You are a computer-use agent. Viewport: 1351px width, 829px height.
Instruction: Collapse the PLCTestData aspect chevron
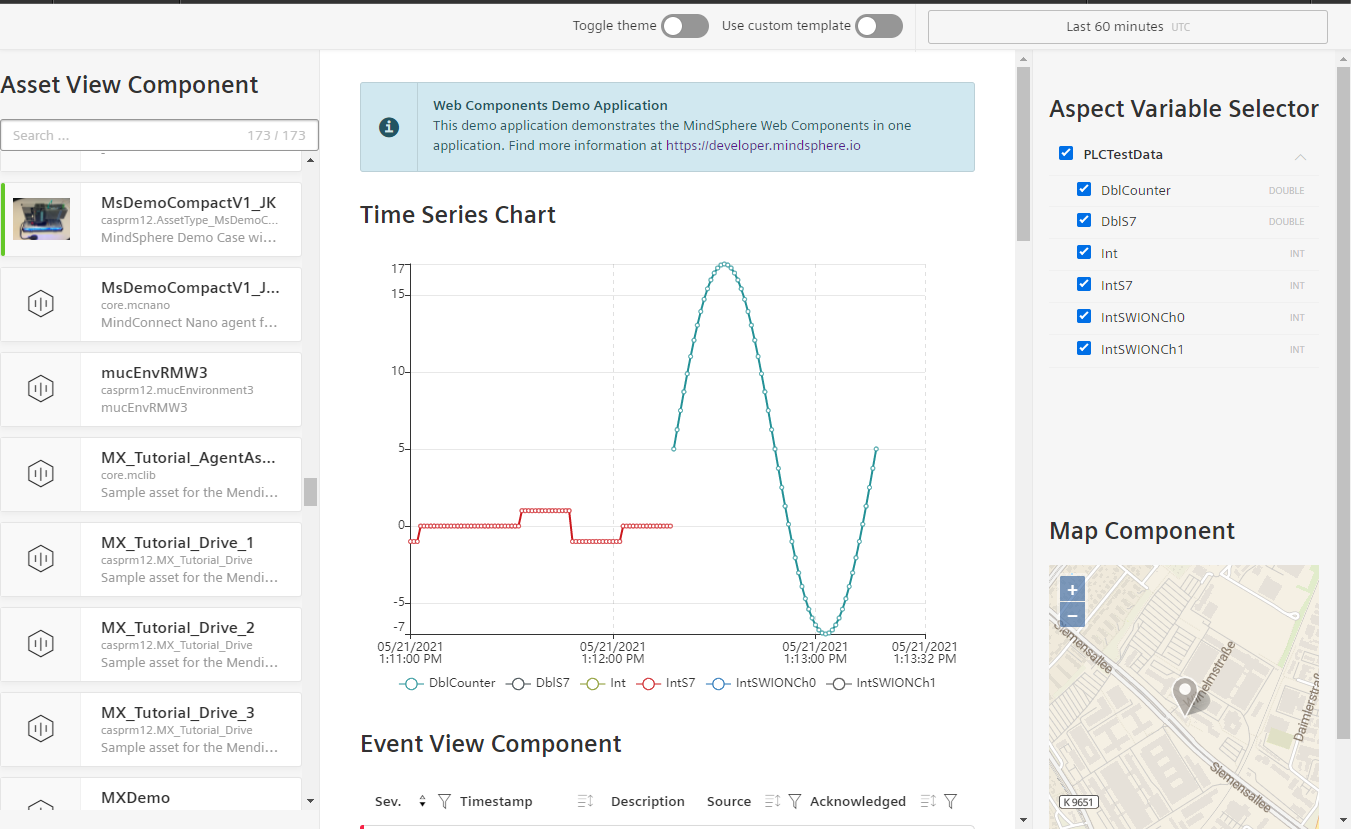pos(1300,157)
